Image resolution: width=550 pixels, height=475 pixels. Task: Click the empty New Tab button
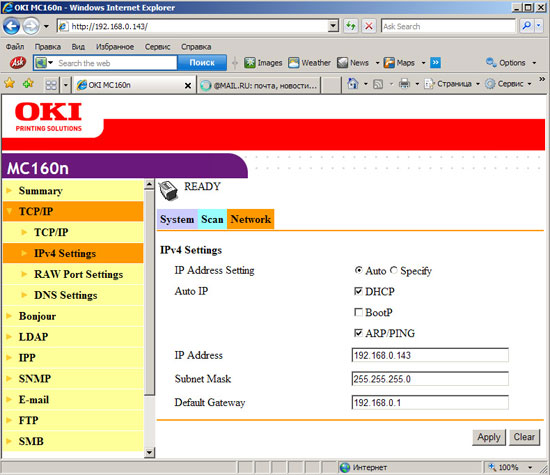coord(331,85)
